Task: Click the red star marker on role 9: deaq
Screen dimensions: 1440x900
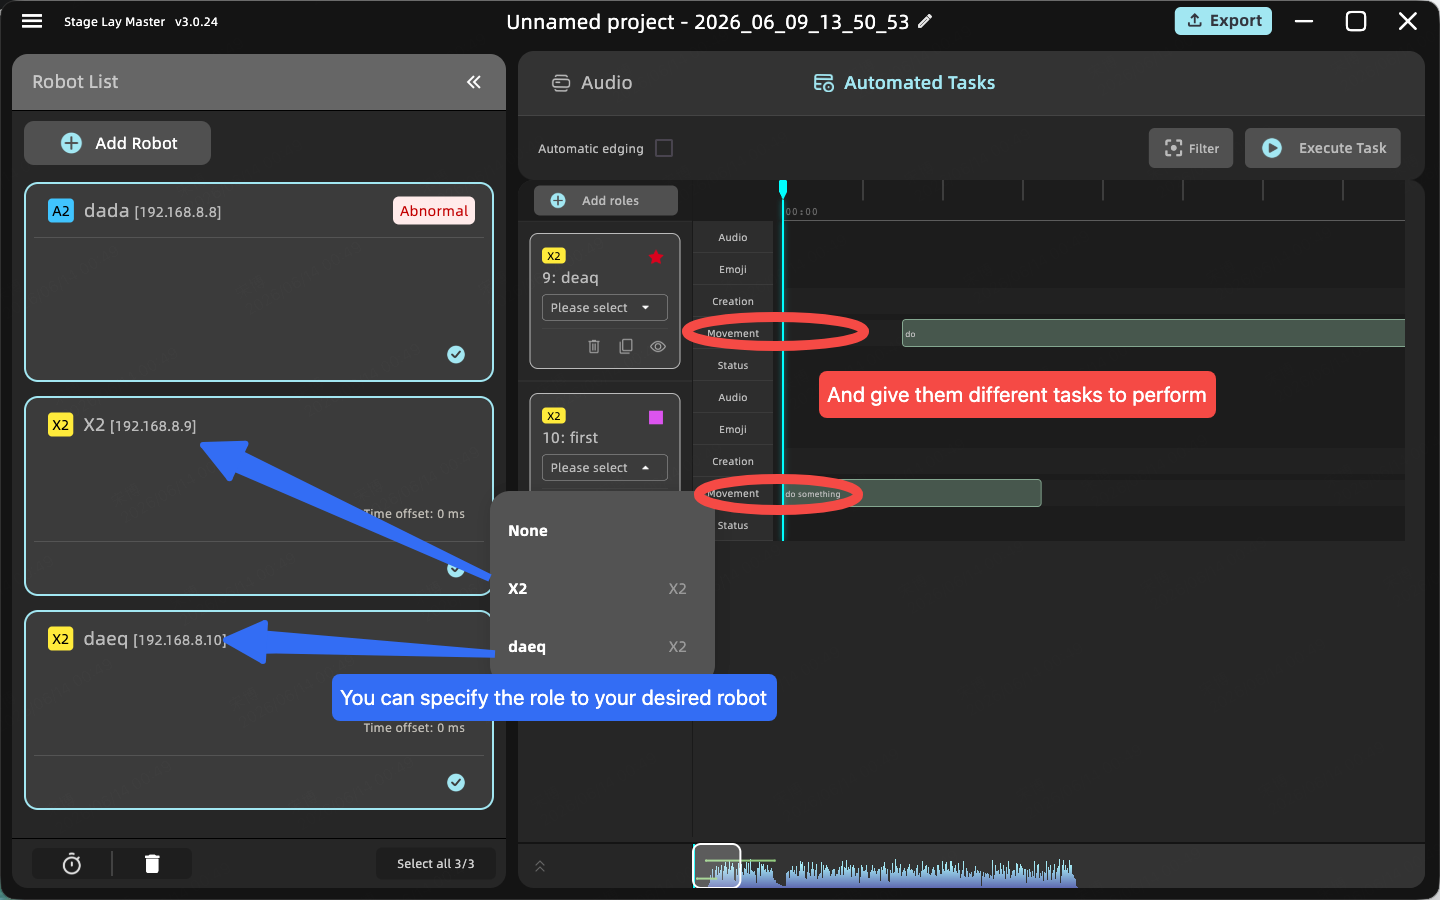Action: pyautogui.click(x=656, y=257)
